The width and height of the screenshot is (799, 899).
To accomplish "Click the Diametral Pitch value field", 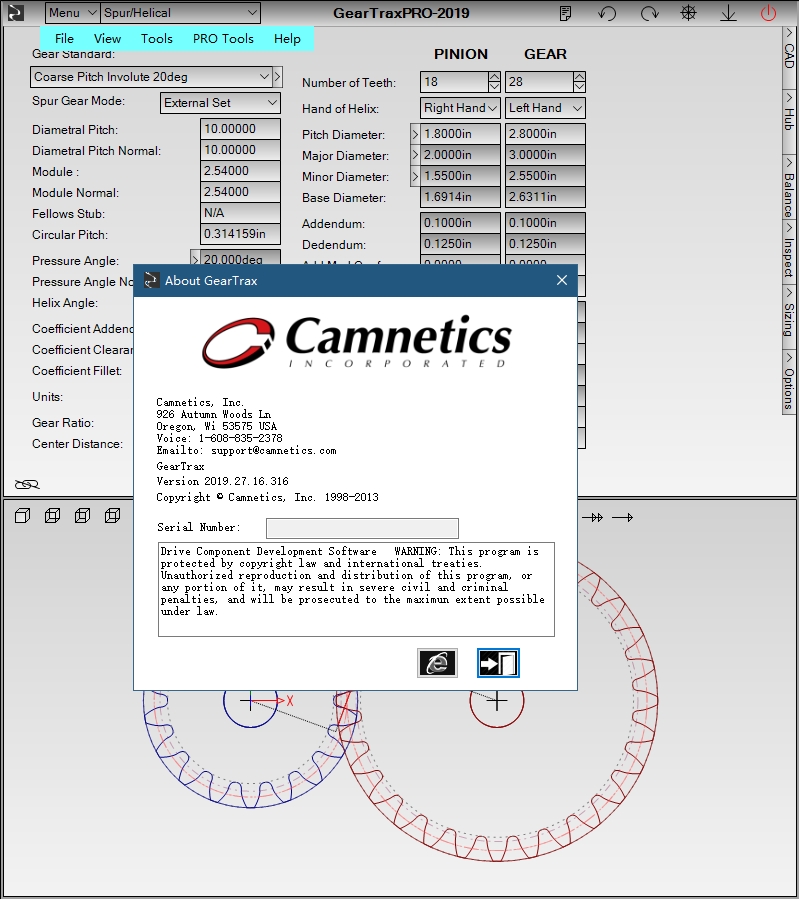I will [240, 129].
